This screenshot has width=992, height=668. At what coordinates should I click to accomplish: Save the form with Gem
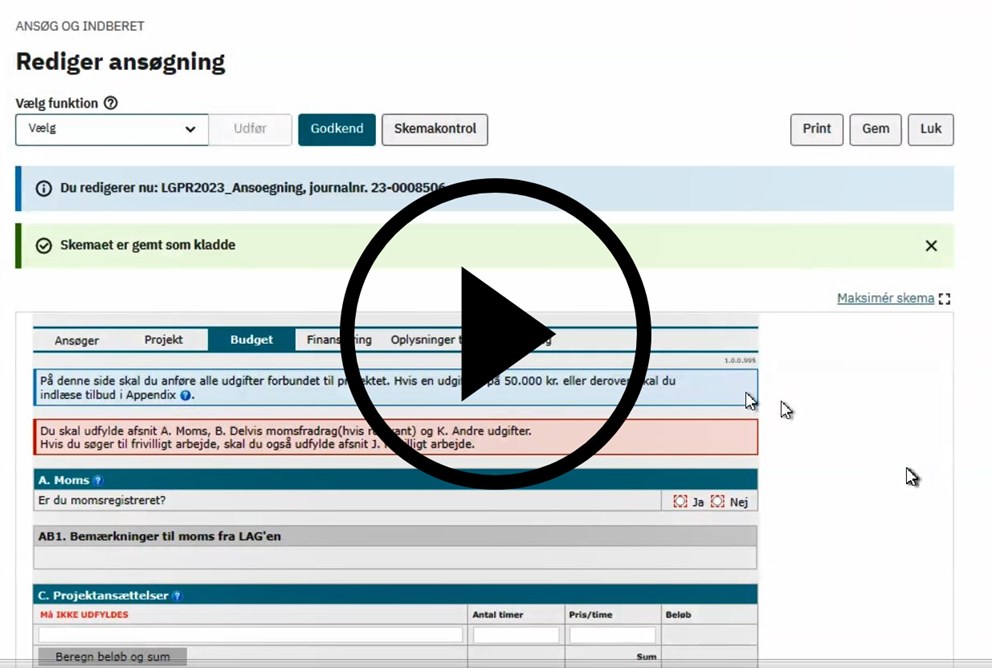tap(875, 130)
